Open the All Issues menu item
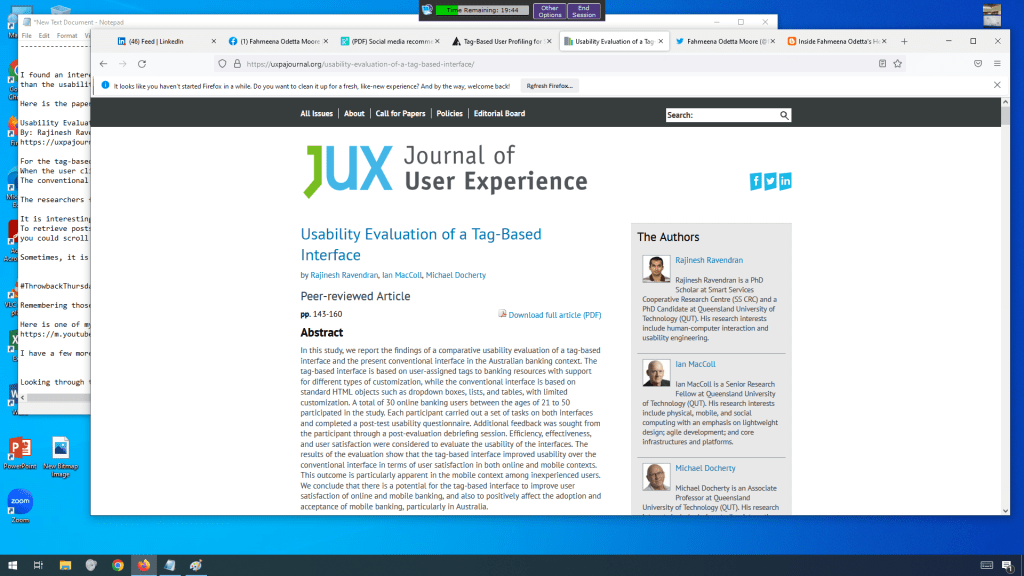 (316, 114)
